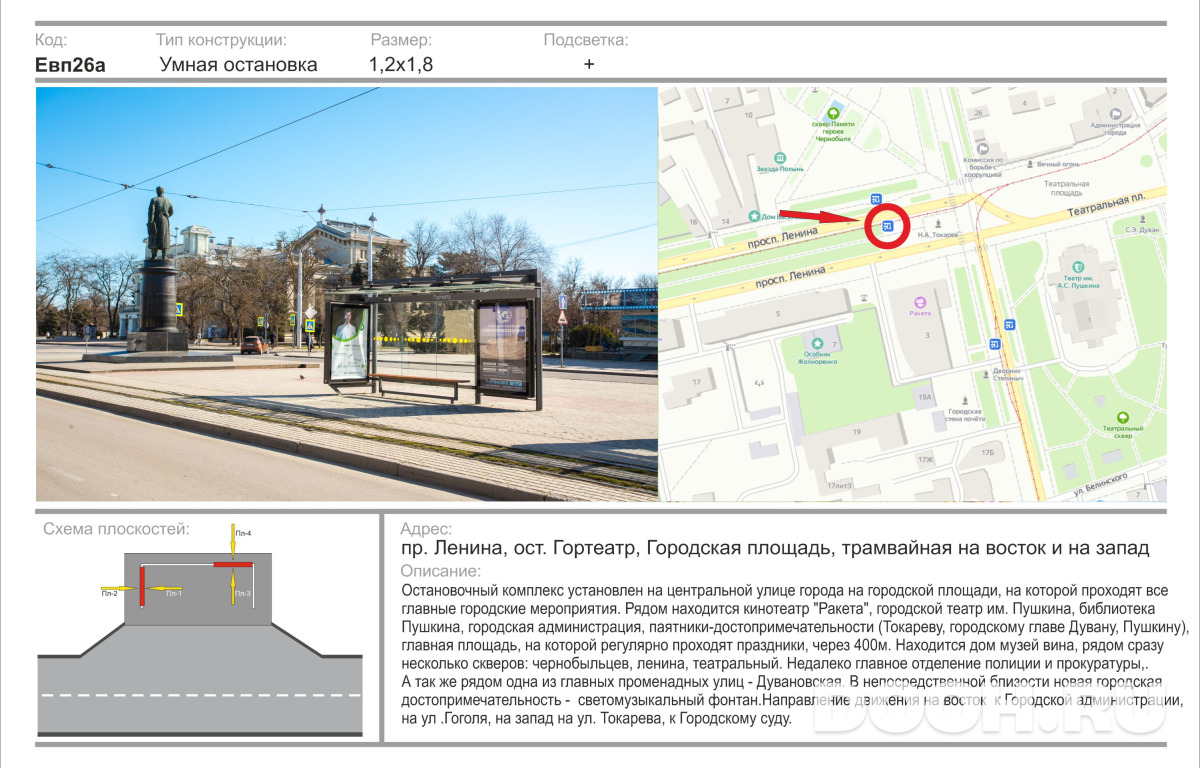
Task: Click the address line starting пр. Ленина, ост. Гортеатр
Action: tap(775, 548)
